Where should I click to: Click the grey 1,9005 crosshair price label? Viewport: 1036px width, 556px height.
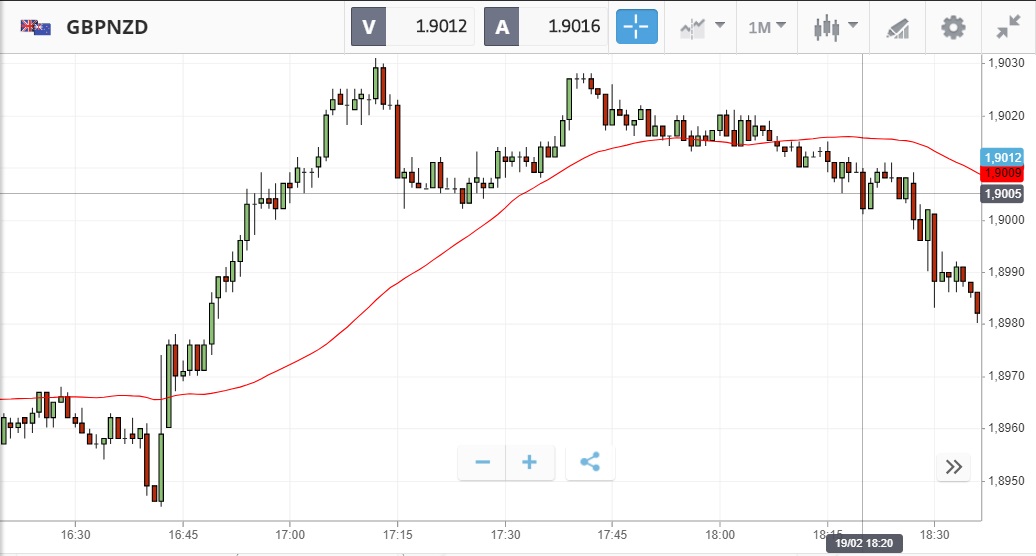tap(1003, 194)
